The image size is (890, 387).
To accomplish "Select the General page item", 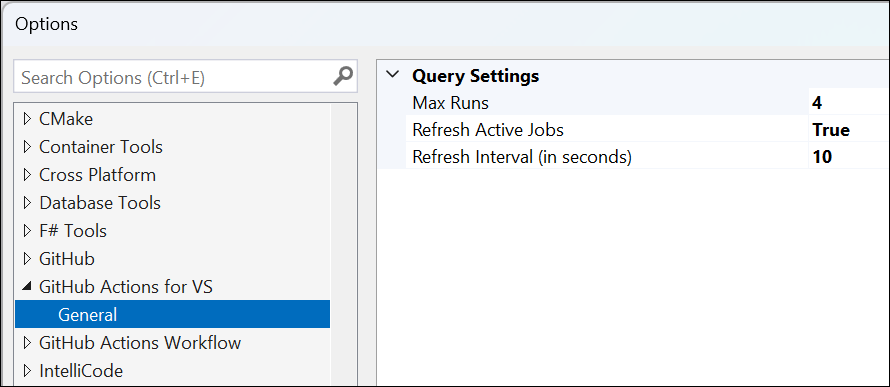I will pos(173,314).
